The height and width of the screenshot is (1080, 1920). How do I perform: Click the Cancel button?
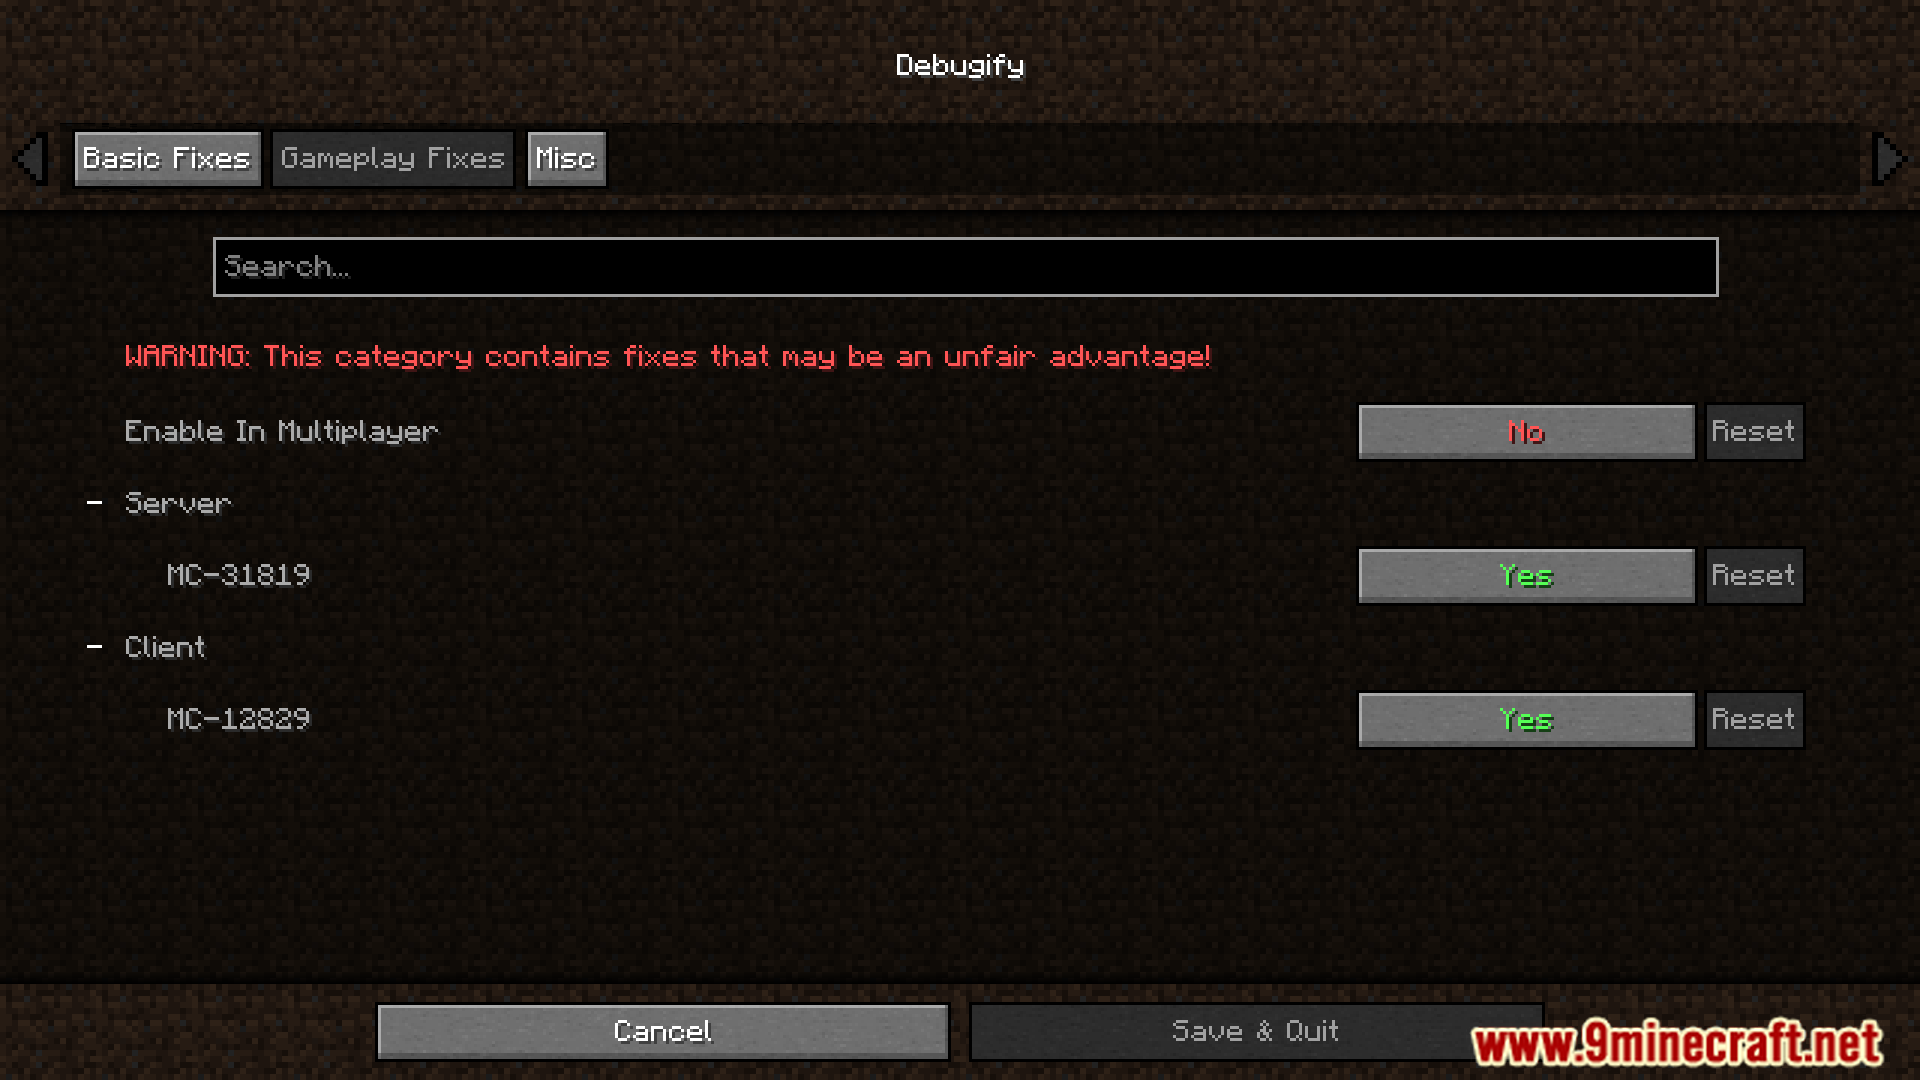(661, 1031)
